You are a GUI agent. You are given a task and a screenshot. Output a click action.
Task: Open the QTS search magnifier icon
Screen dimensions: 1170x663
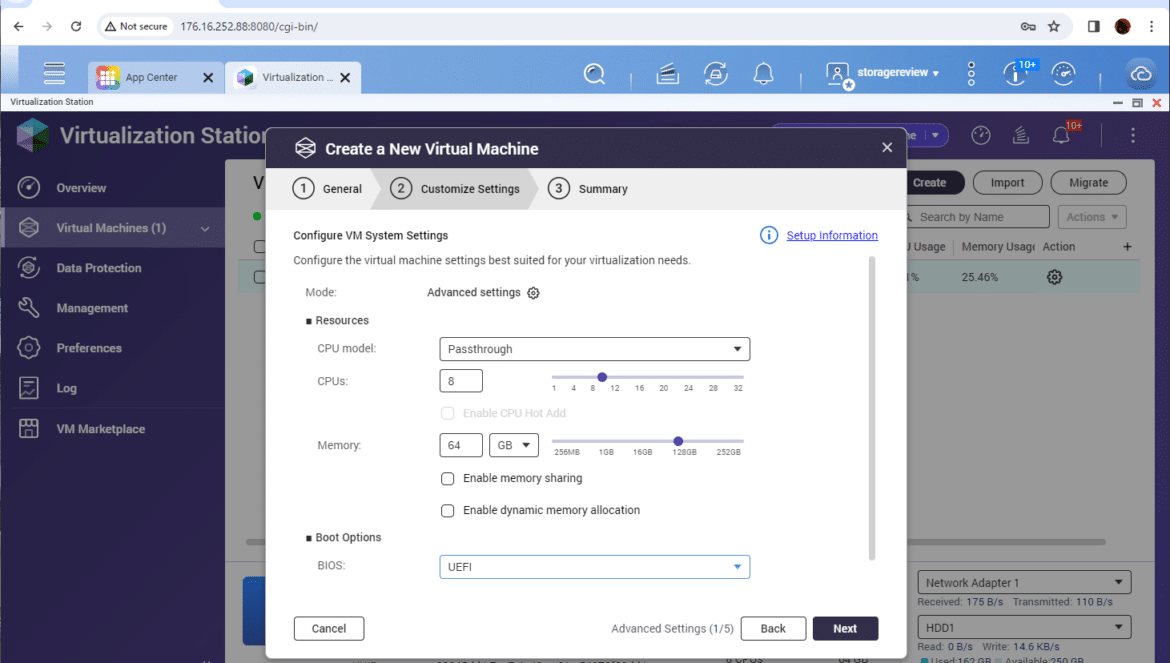594,73
